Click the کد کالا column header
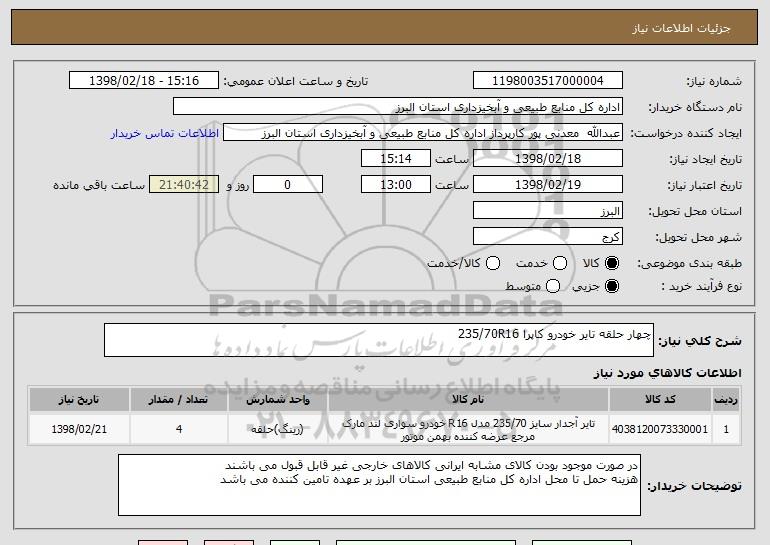This screenshot has width=770, height=545. (660, 399)
